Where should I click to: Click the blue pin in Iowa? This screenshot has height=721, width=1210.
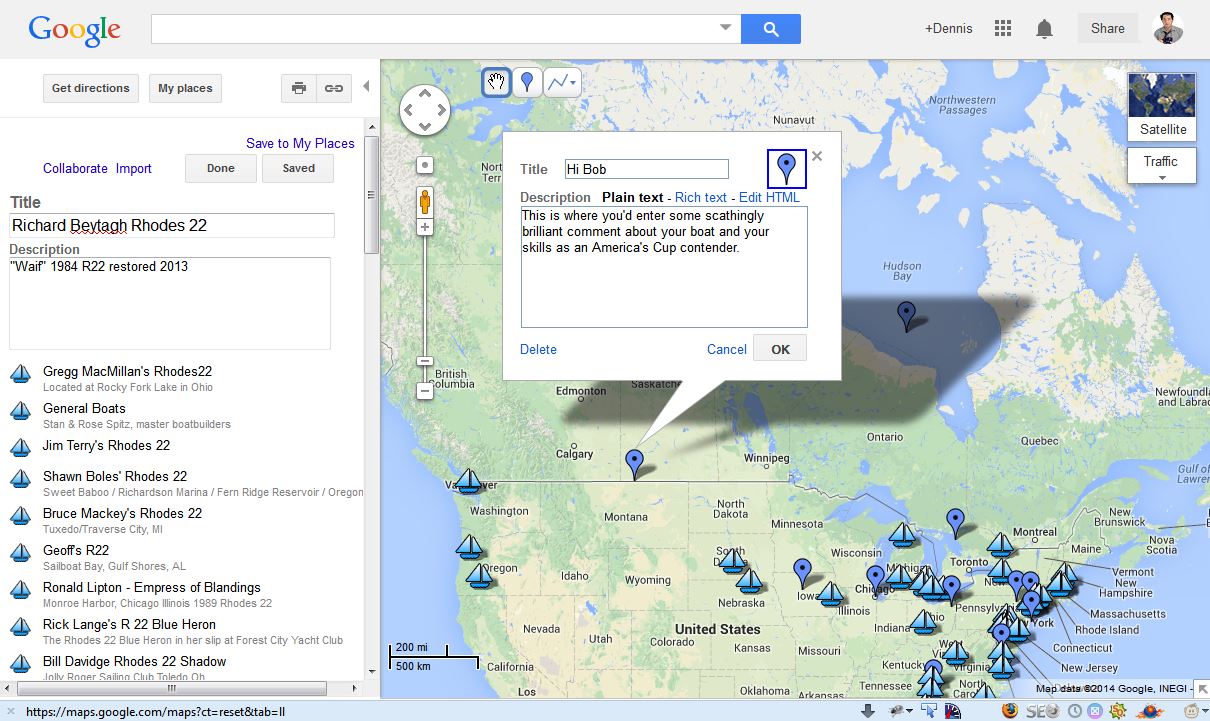pyautogui.click(x=802, y=572)
